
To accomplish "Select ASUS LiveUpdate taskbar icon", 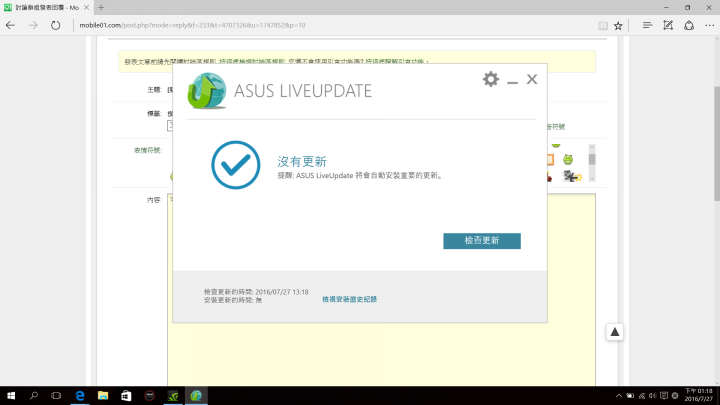I will pyautogui.click(x=196, y=395).
